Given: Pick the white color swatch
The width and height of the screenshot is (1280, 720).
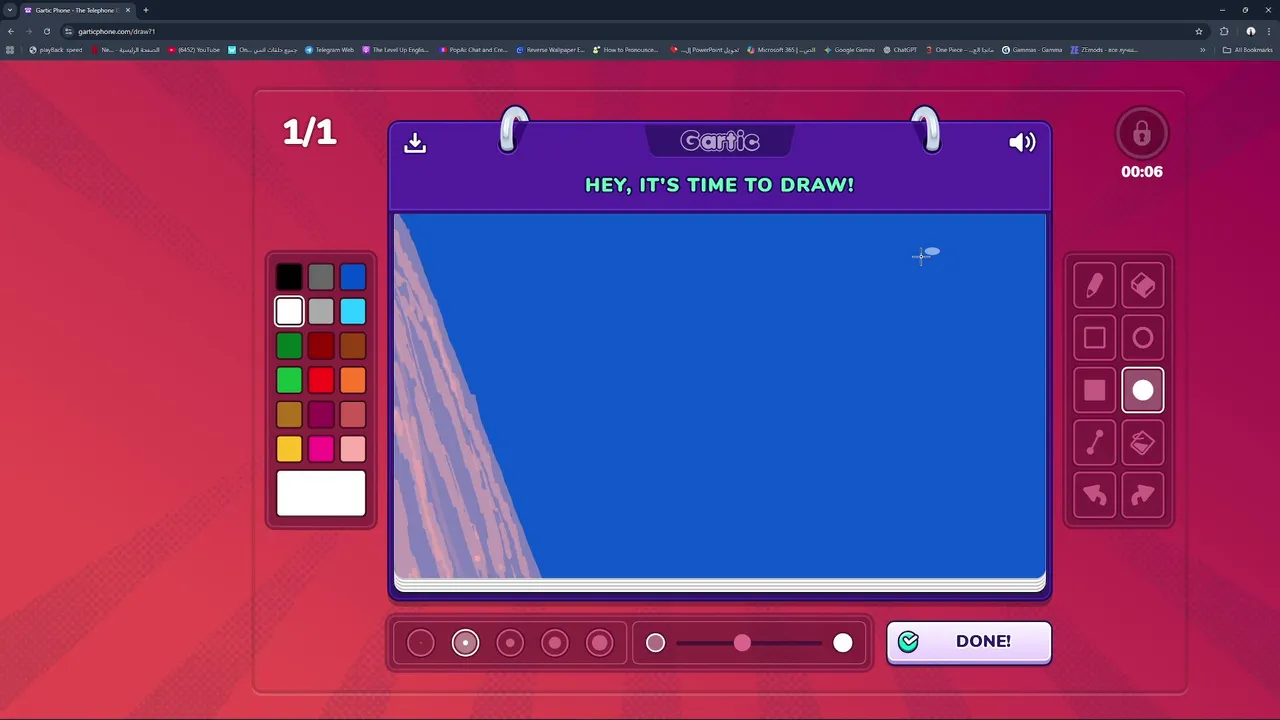Looking at the screenshot, I should (289, 312).
